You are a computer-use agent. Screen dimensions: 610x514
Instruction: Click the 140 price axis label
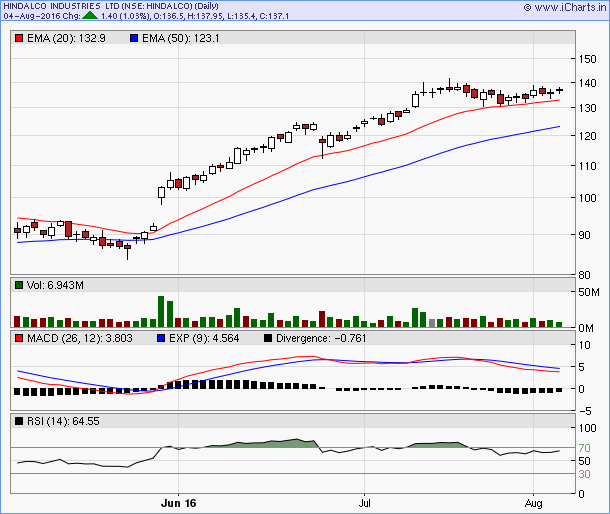[x=587, y=83]
